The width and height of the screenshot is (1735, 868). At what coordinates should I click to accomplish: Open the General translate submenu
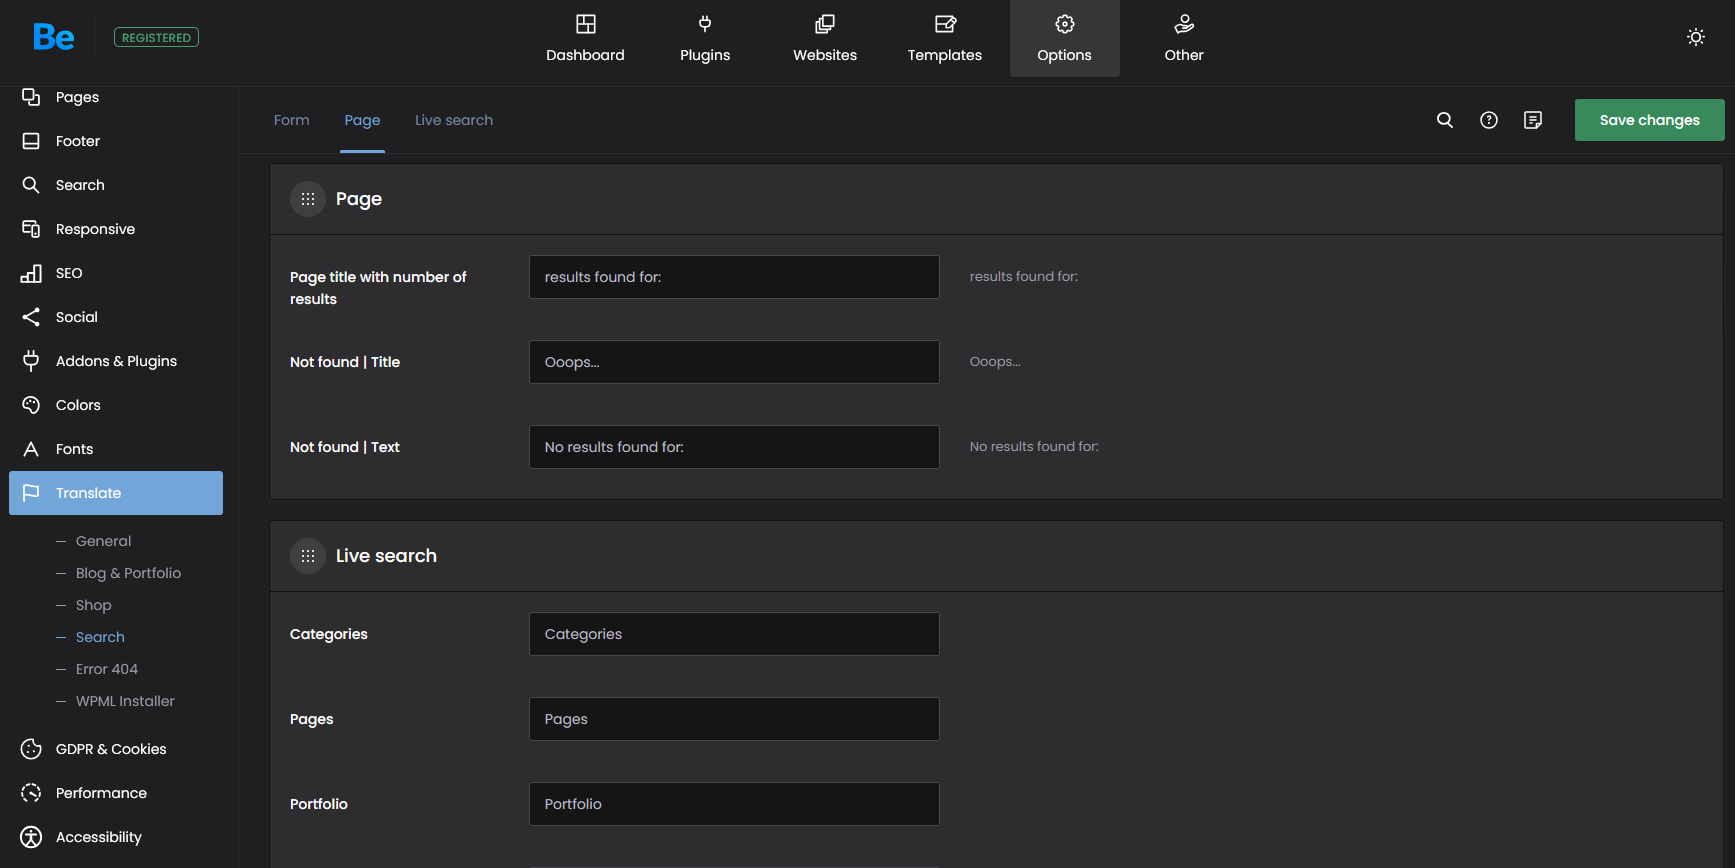(103, 541)
